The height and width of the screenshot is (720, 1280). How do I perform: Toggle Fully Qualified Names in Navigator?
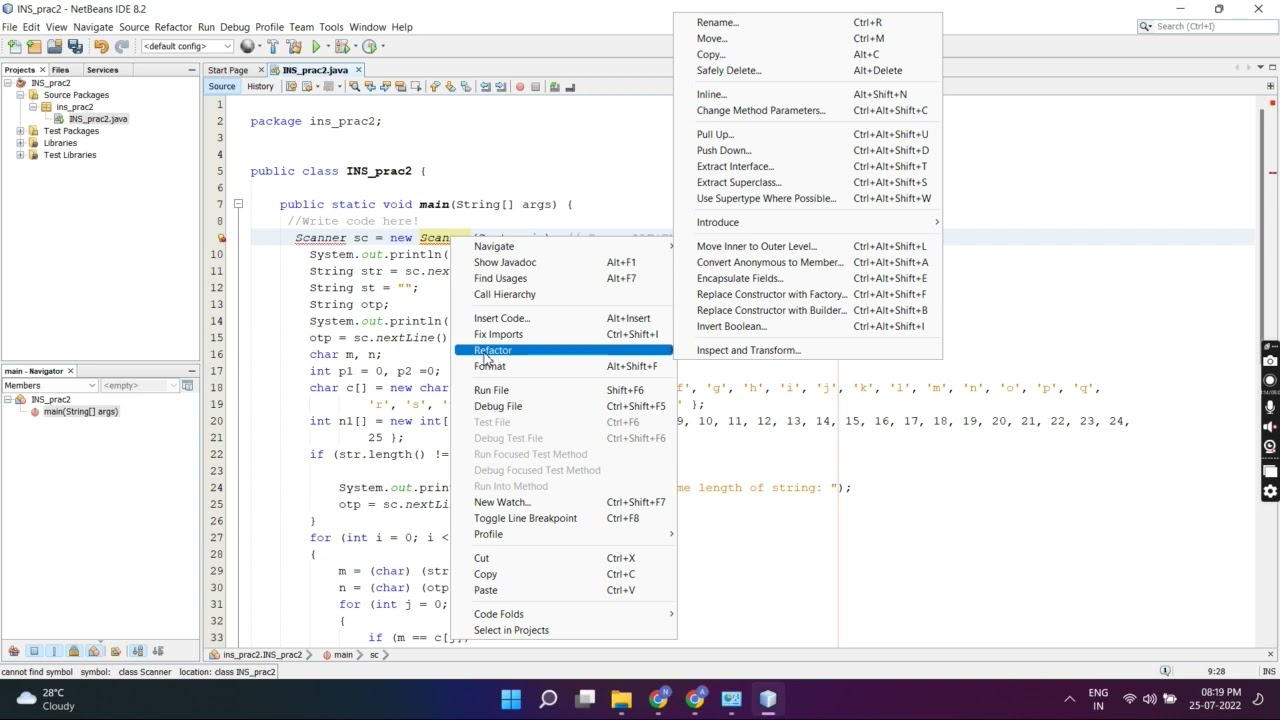(116, 651)
